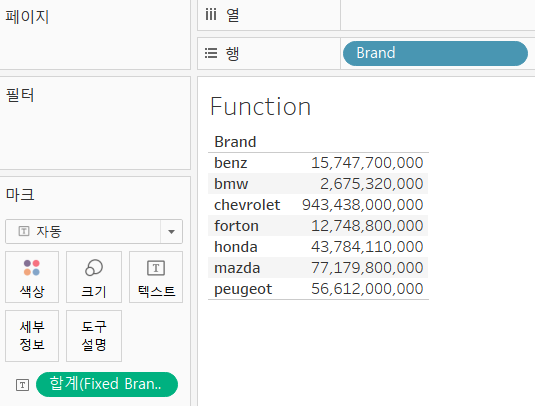535x406 pixels.
Task: Select the forton row label
Action: [x=236, y=226]
